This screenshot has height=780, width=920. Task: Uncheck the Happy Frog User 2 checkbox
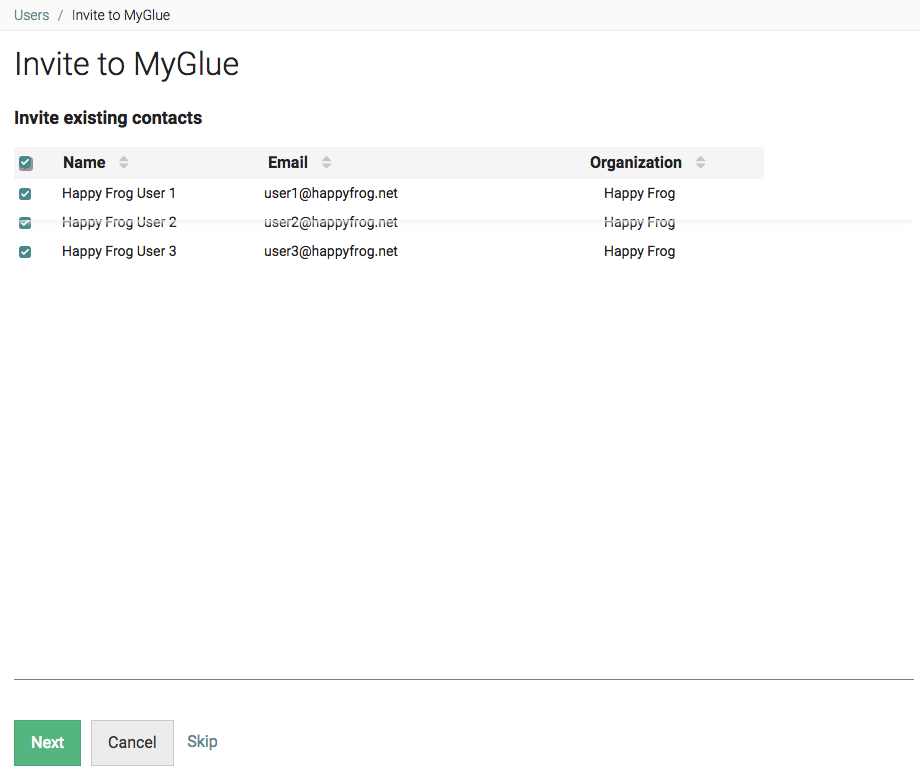tap(25, 222)
